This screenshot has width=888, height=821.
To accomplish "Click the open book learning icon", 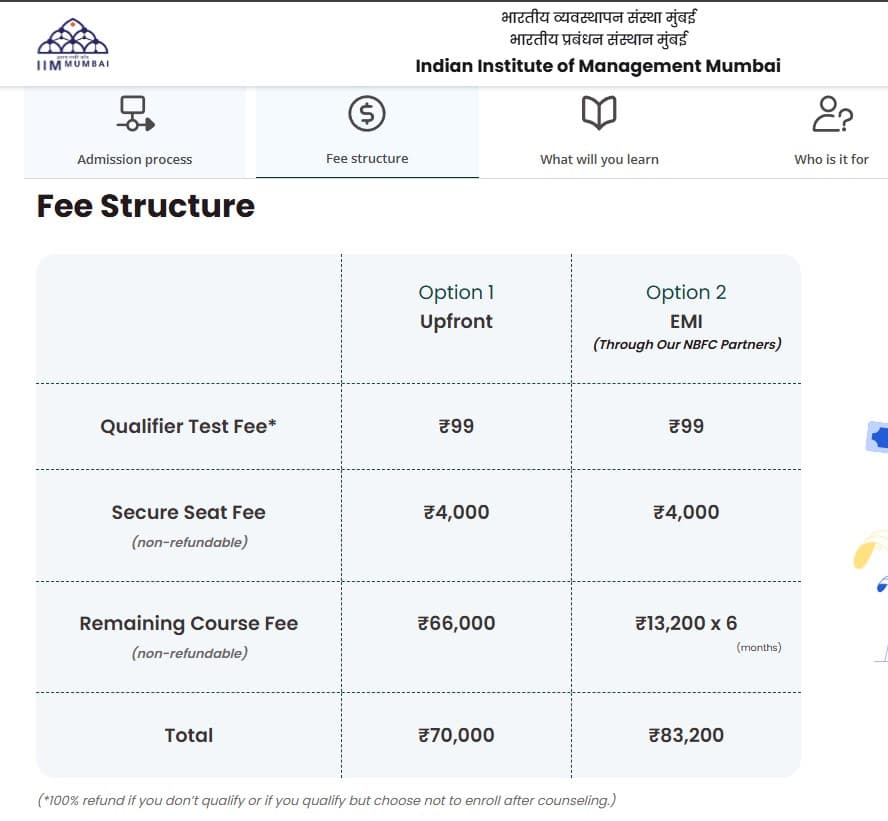I will click(599, 114).
